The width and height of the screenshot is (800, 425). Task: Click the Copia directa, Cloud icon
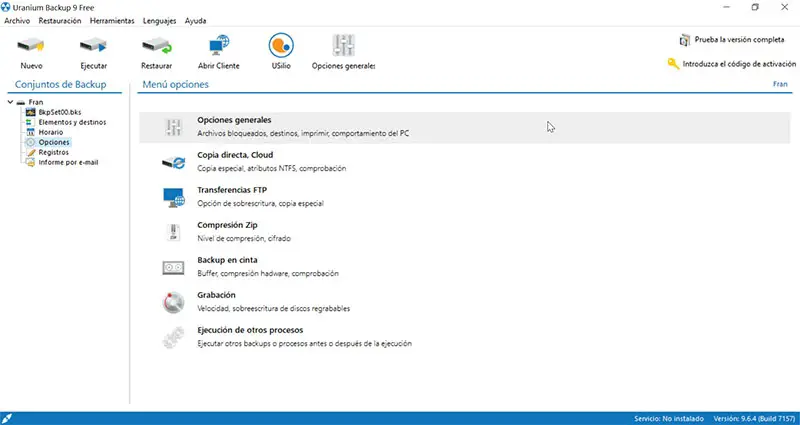click(173, 162)
